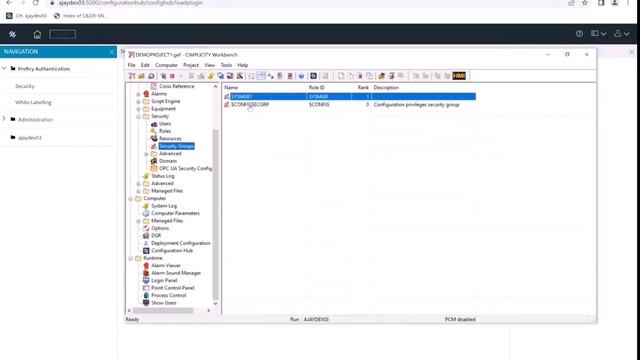Viewport: 640px width, 360px height.
Task: Sort list by Role ID column header
Action: (x=316, y=88)
